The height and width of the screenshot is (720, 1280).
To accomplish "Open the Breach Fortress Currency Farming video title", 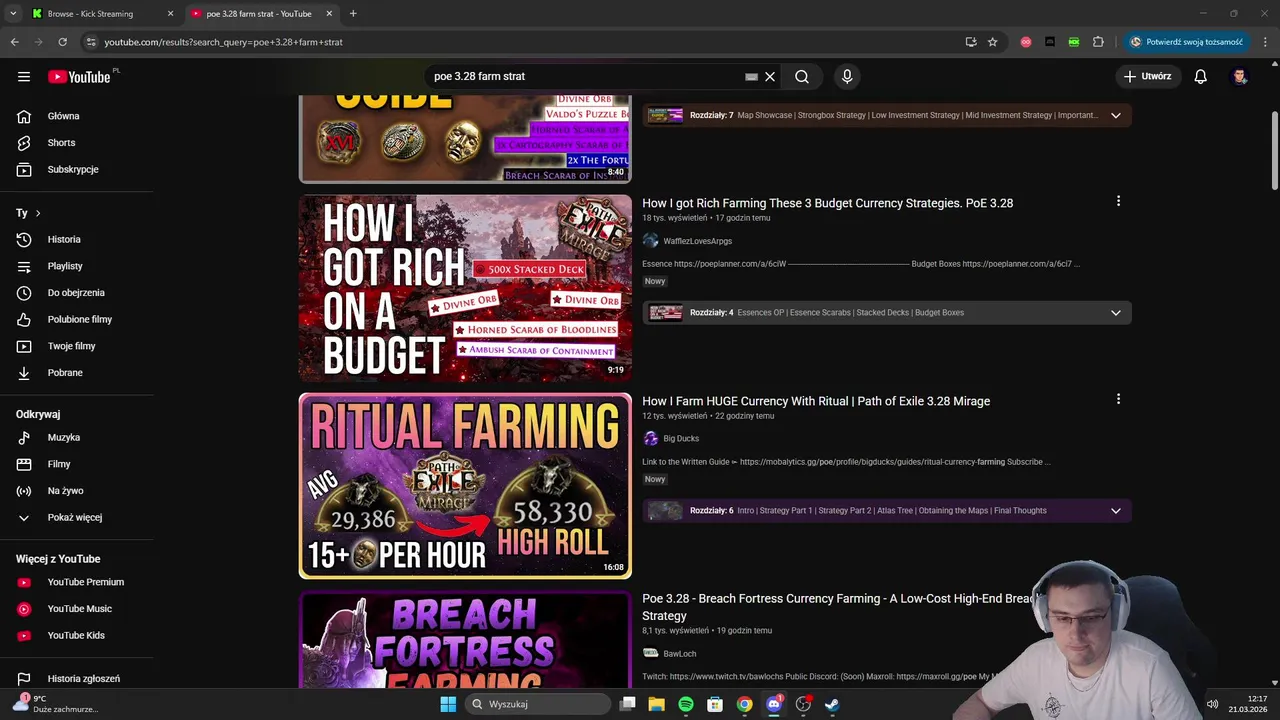I will click(839, 607).
